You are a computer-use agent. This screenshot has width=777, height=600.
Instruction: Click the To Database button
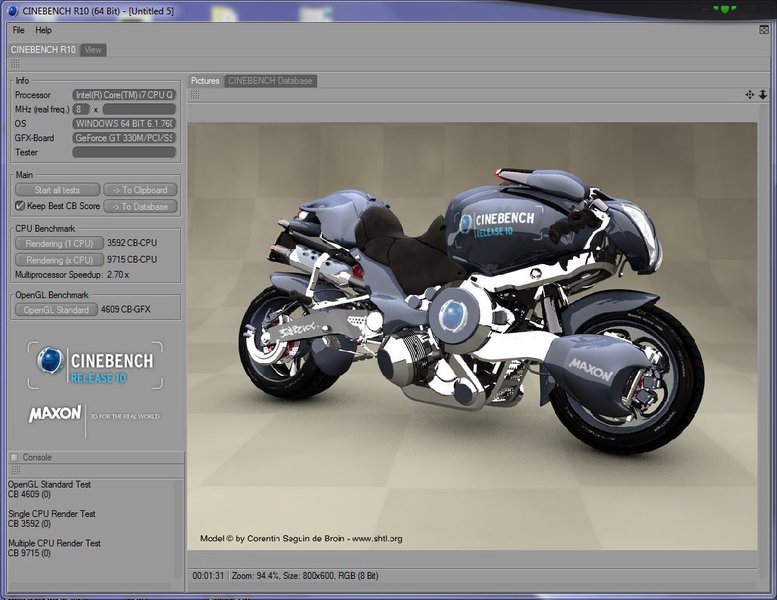click(140, 207)
